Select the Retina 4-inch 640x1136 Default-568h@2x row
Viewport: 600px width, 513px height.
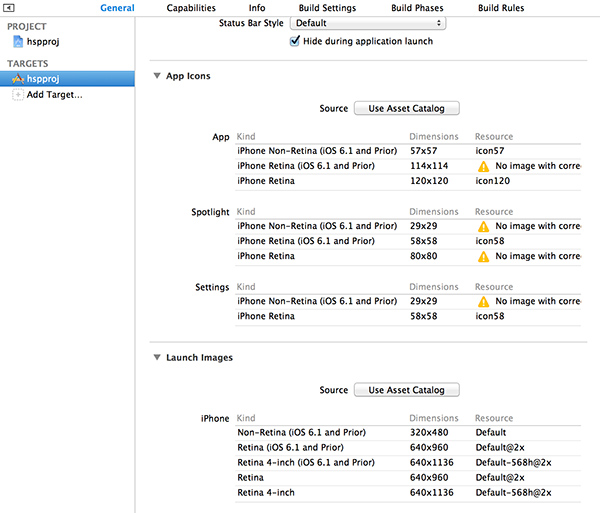(x=406, y=493)
